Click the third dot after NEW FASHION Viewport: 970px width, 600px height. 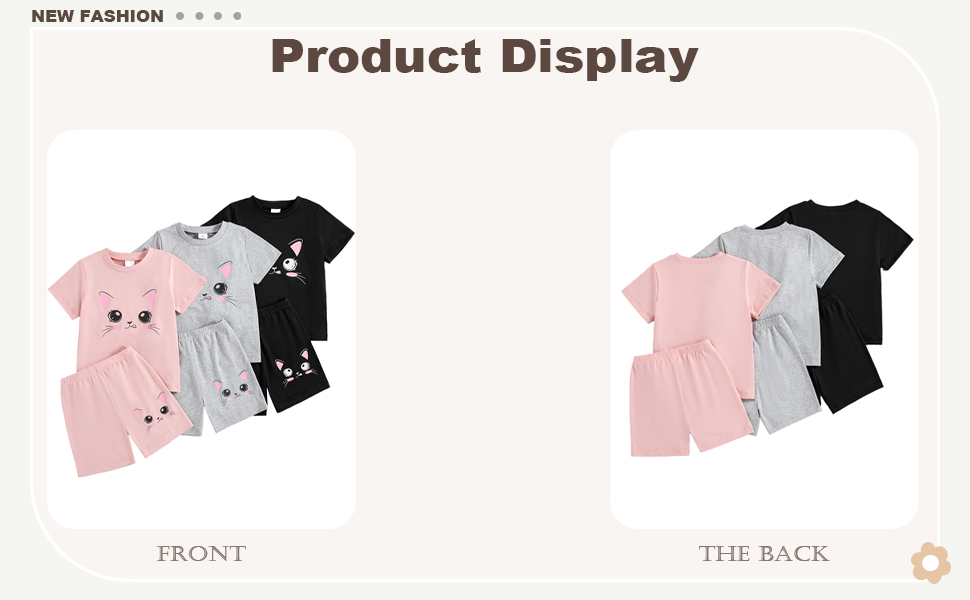click(218, 16)
